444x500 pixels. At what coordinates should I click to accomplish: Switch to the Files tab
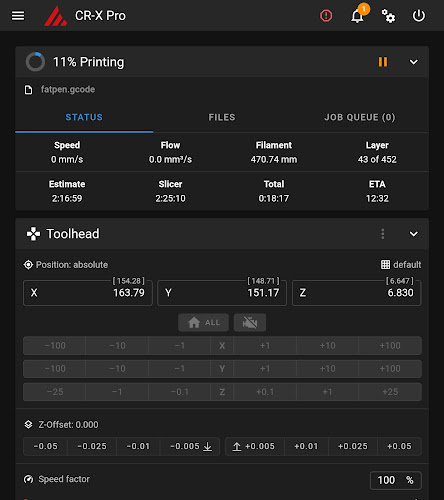coord(222,117)
